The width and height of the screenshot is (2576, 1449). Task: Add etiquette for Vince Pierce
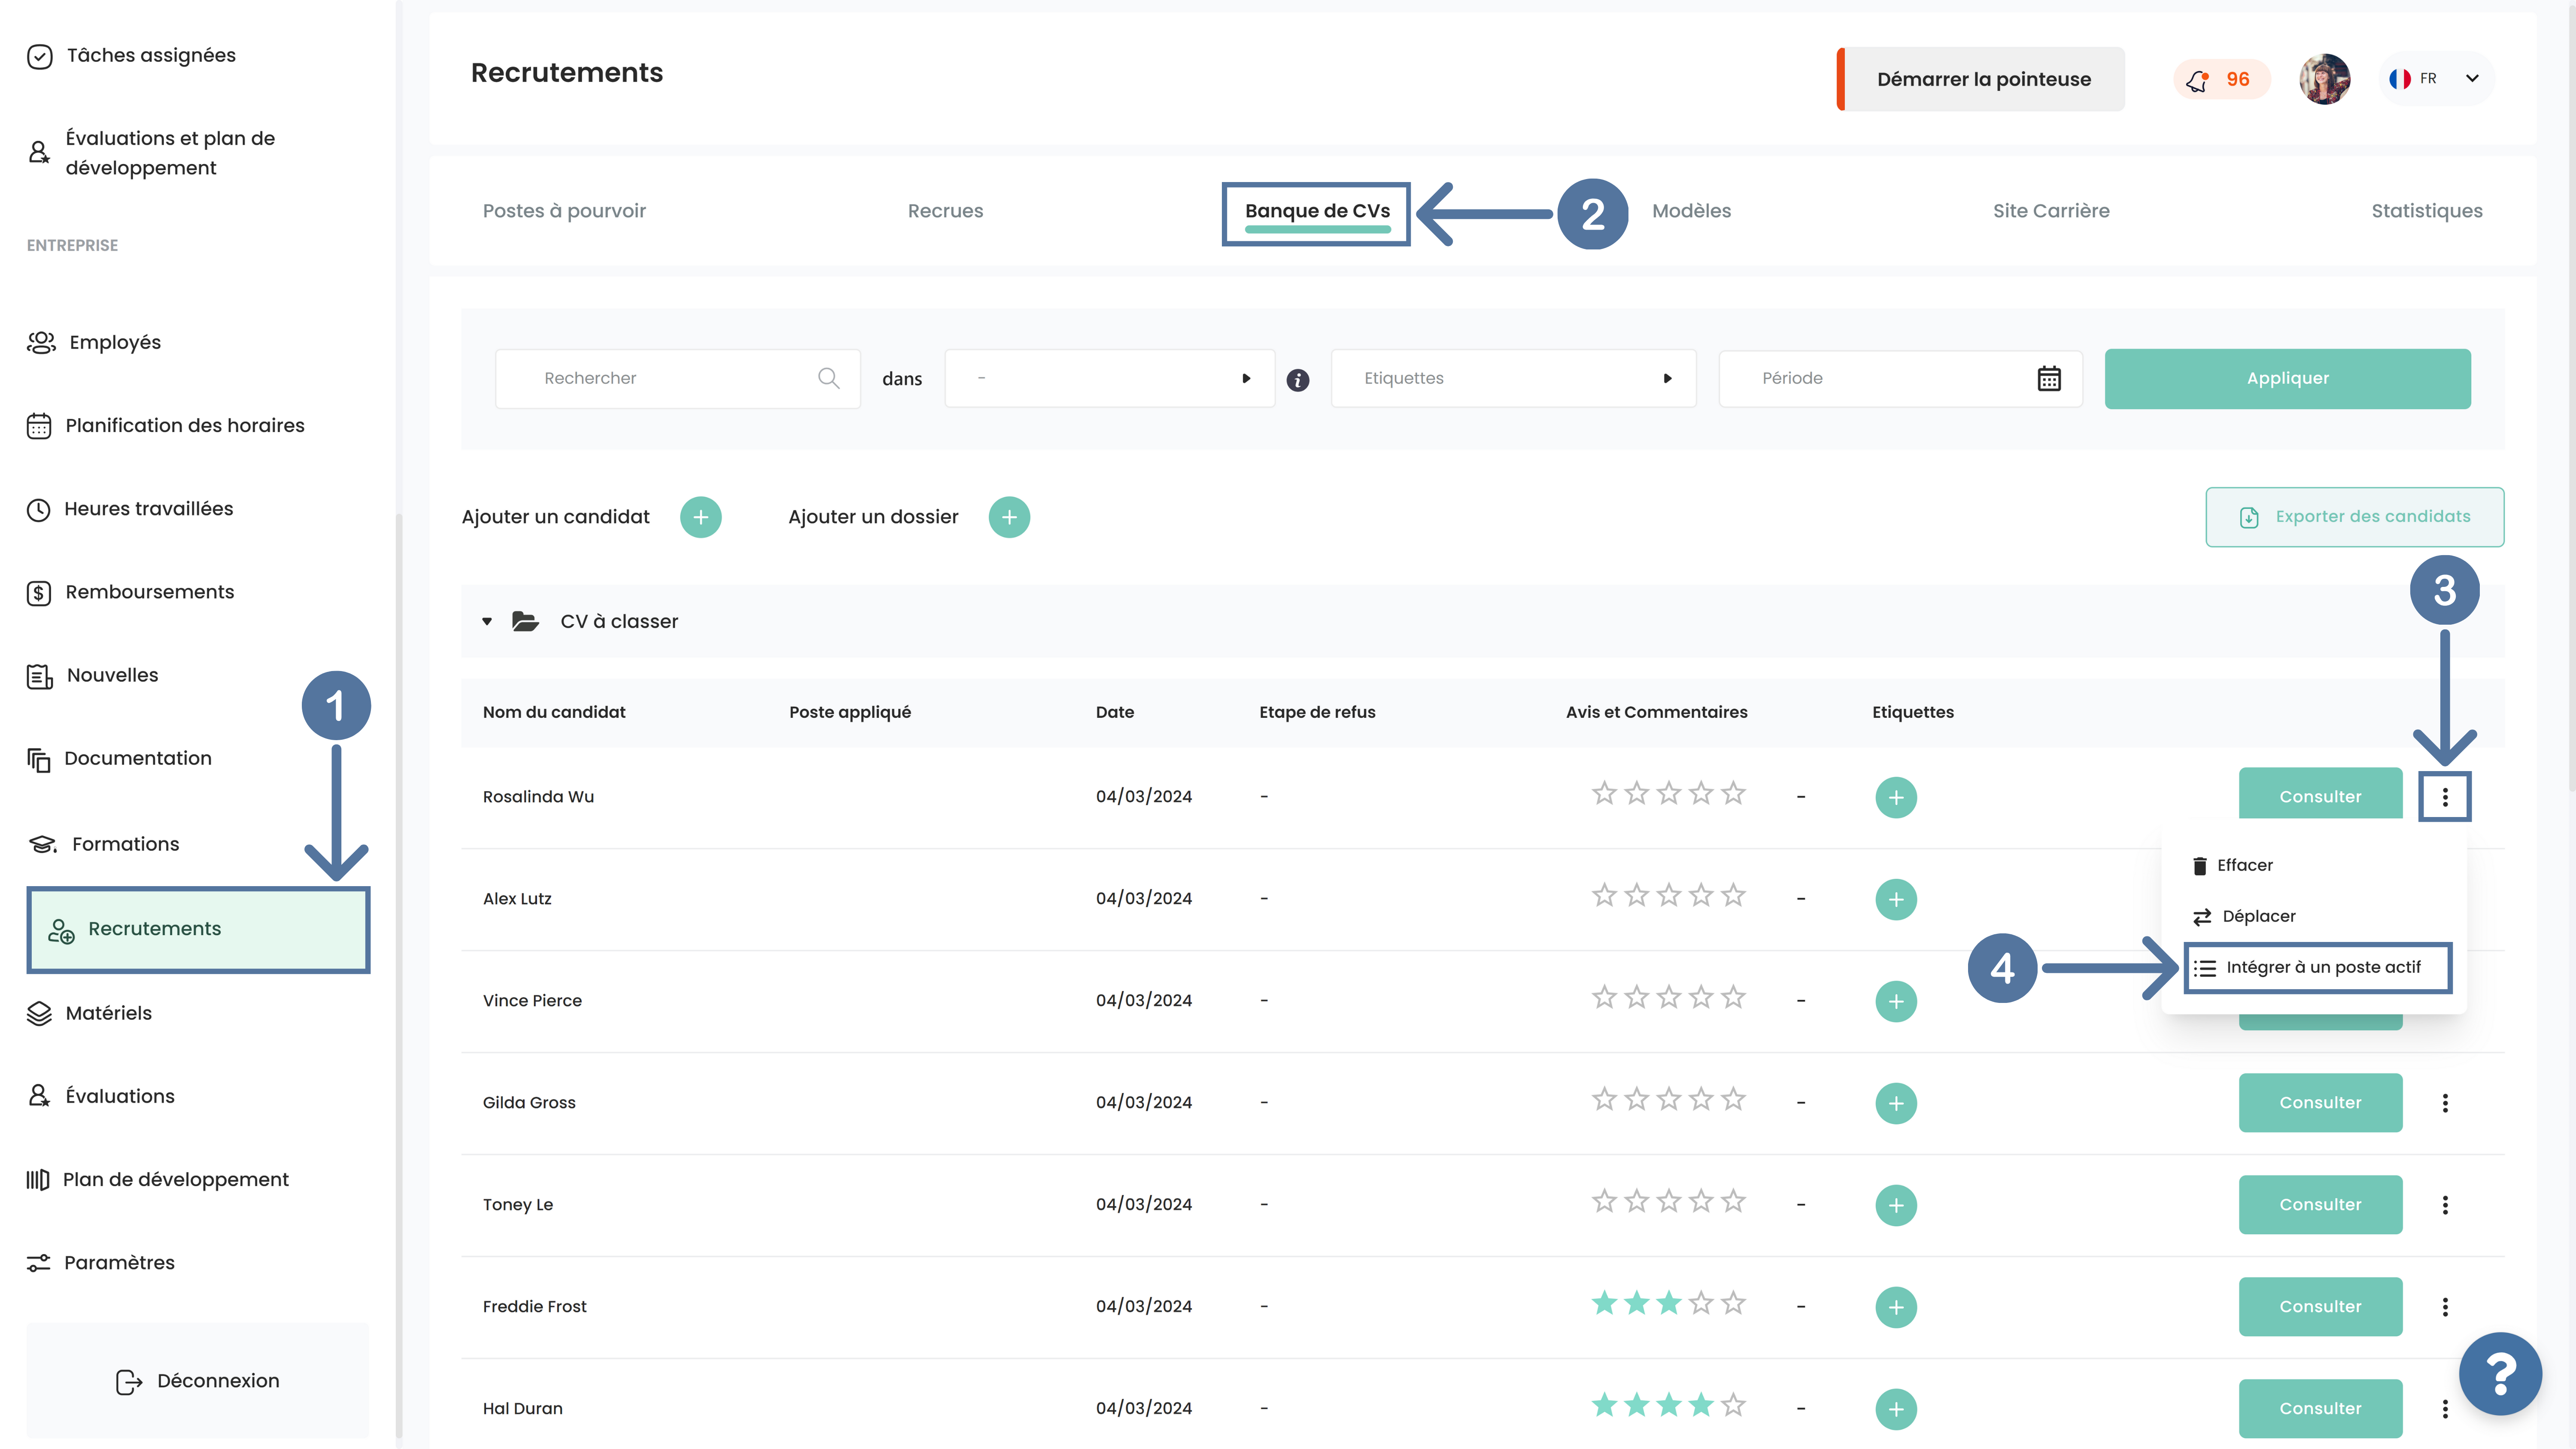(1895, 1002)
